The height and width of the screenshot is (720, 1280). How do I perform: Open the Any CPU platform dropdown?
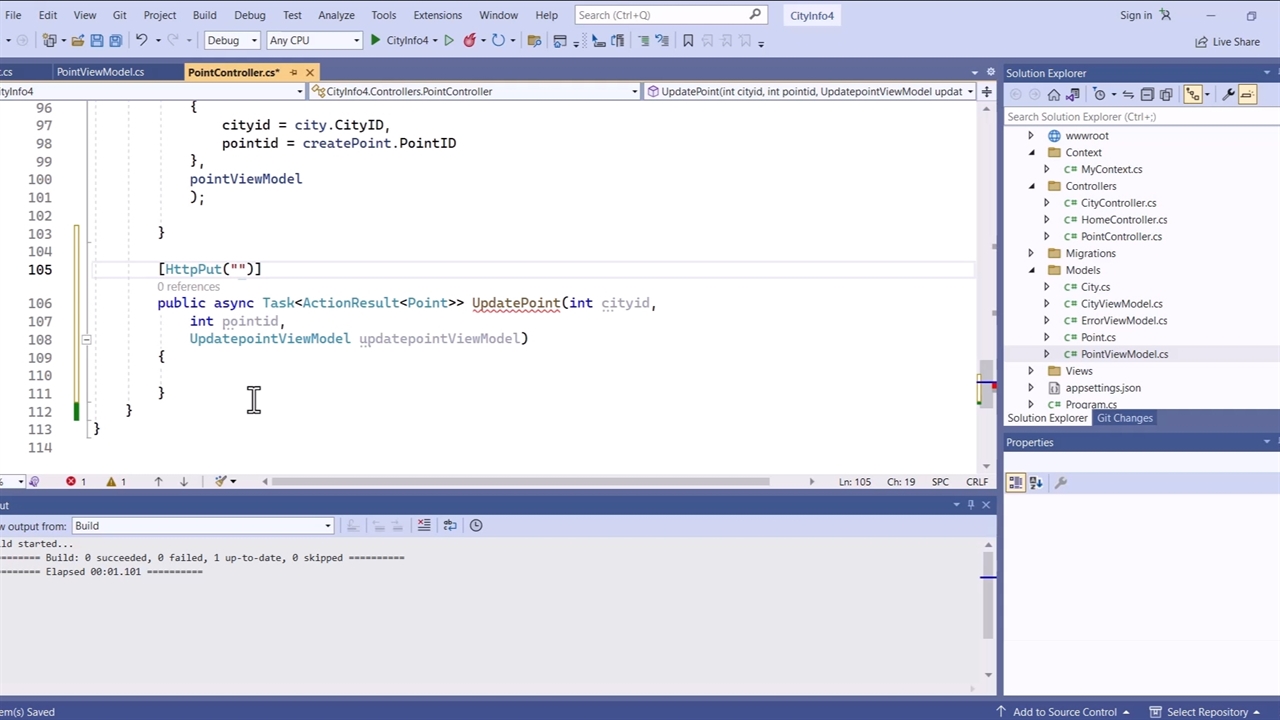click(314, 41)
